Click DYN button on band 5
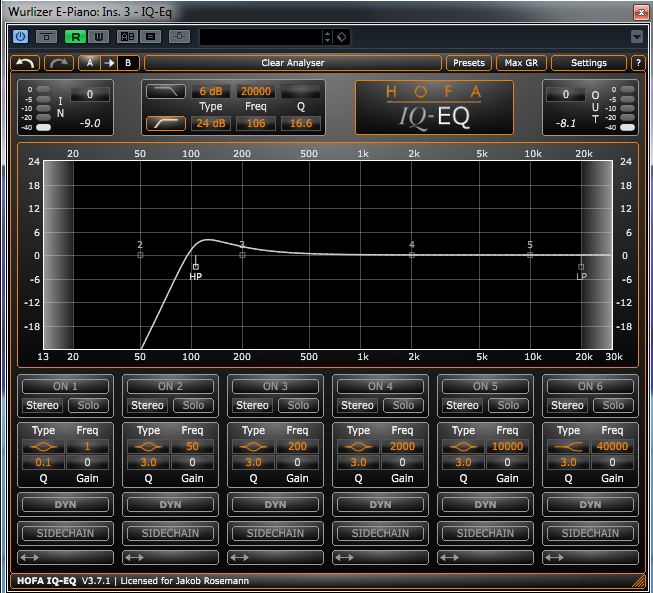 [485, 505]
